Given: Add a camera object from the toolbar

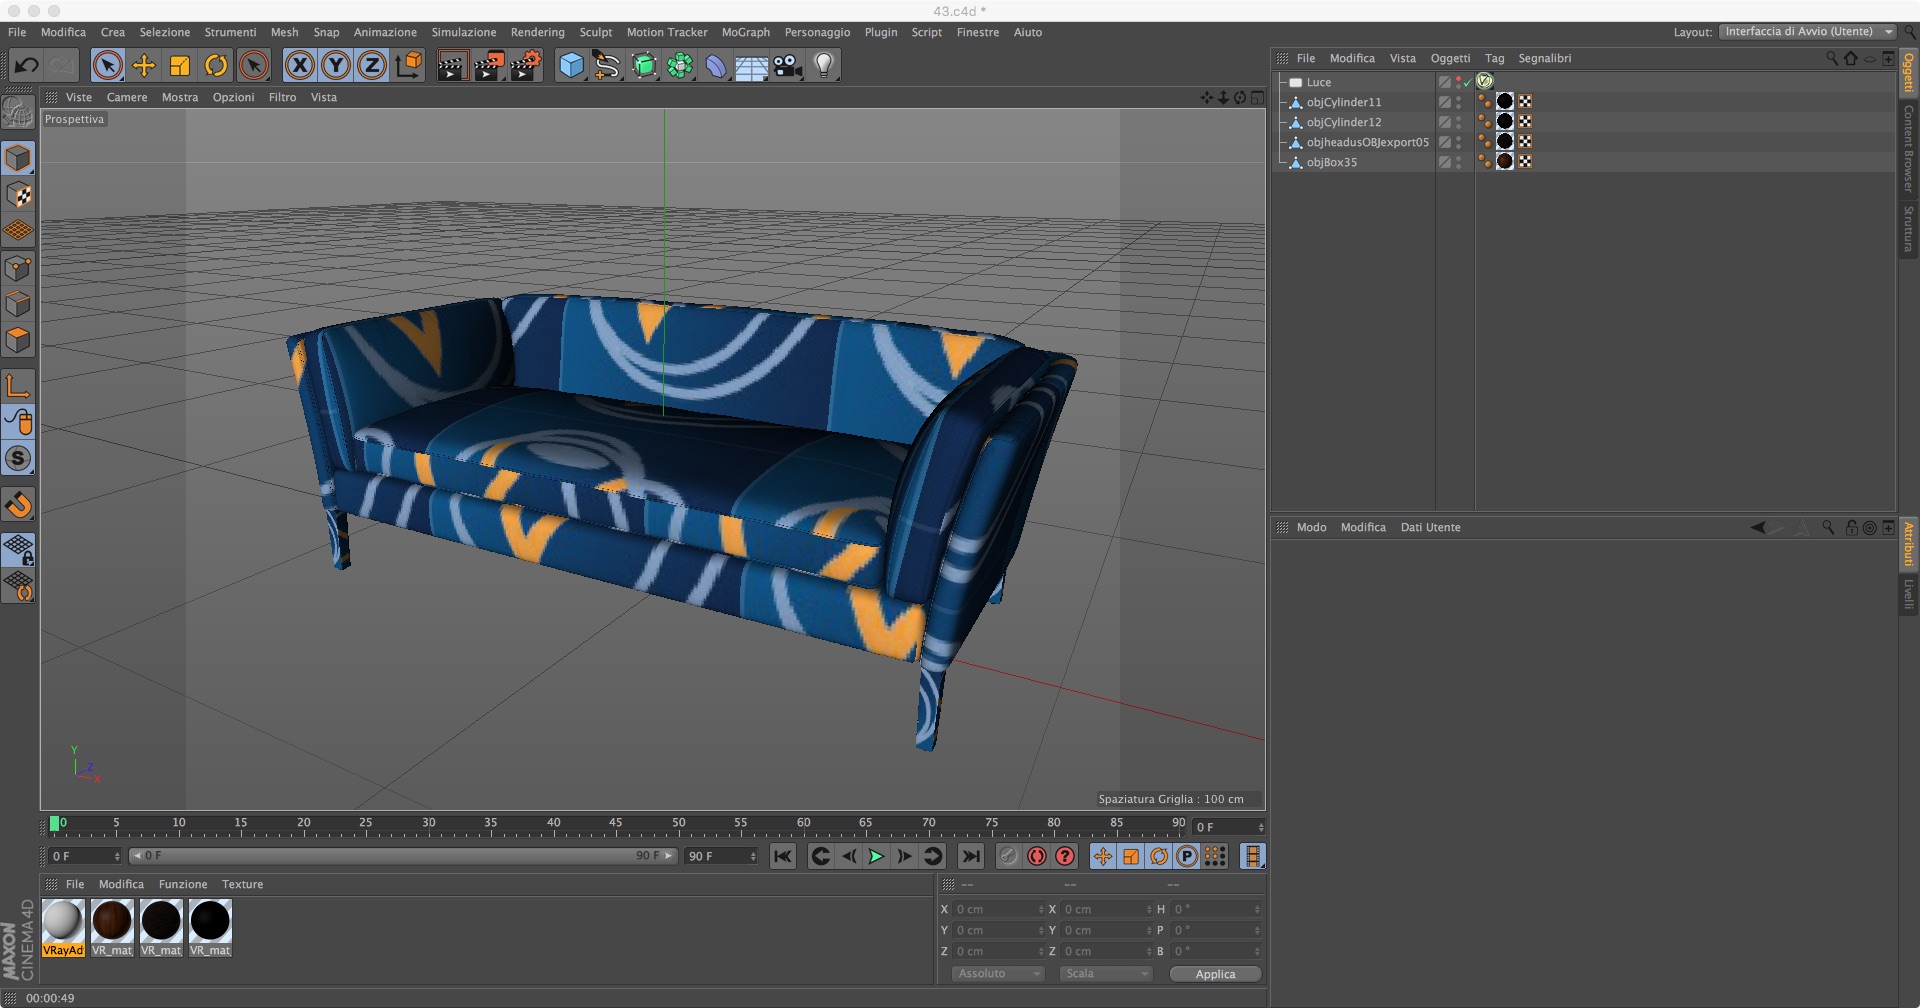Looking at the screenshot, I should [x=788, y=66].
